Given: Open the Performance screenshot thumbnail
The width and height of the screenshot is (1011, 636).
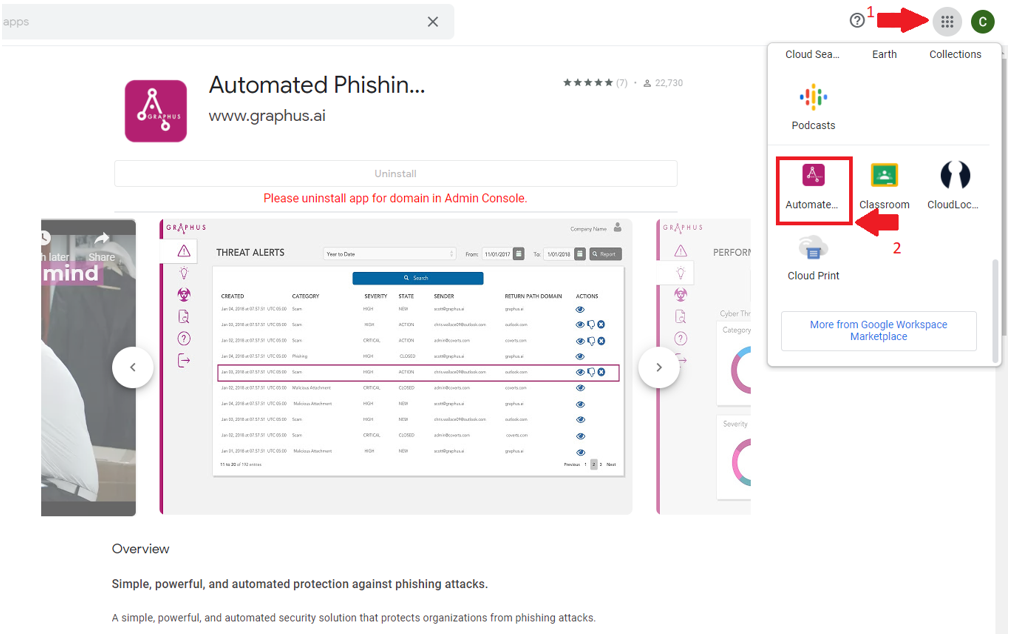Looking at the screenshot, I should point(703,366).
